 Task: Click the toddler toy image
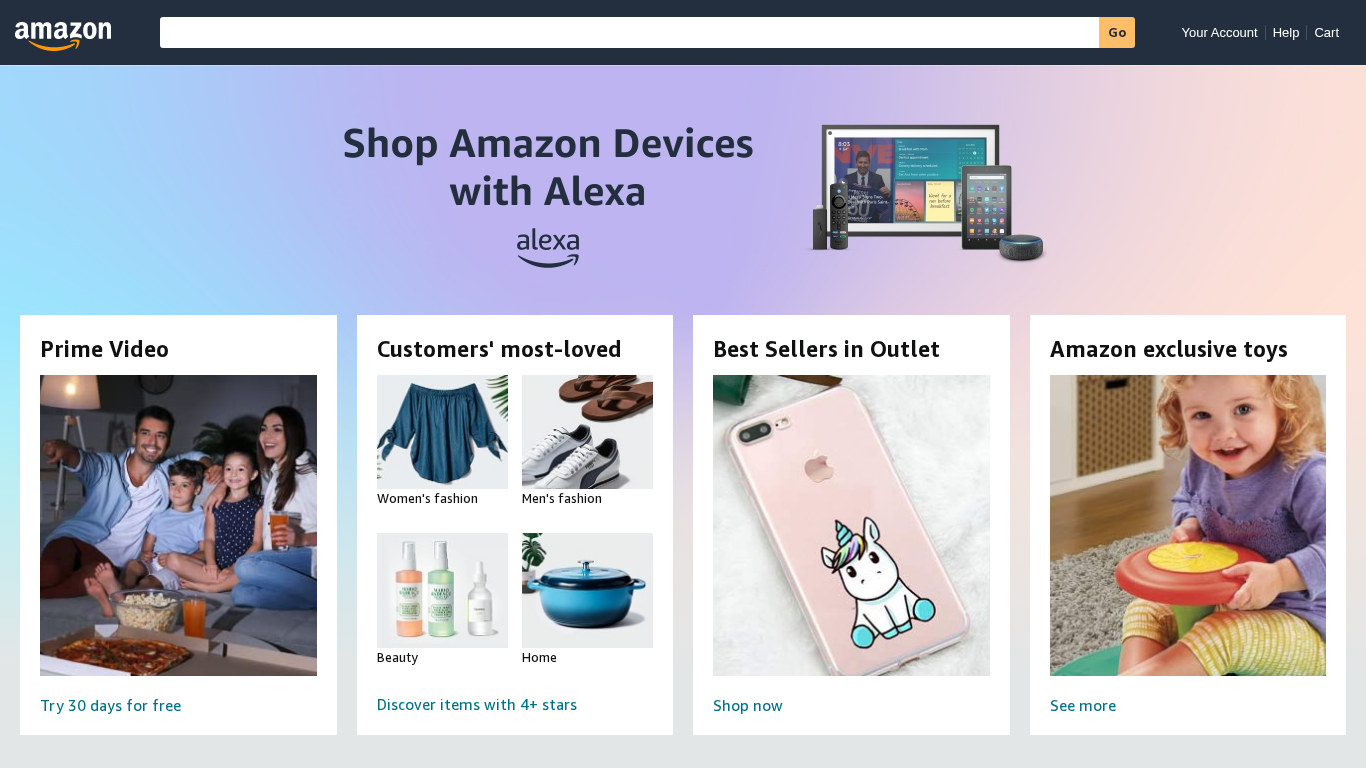(x=1188, y=525)
